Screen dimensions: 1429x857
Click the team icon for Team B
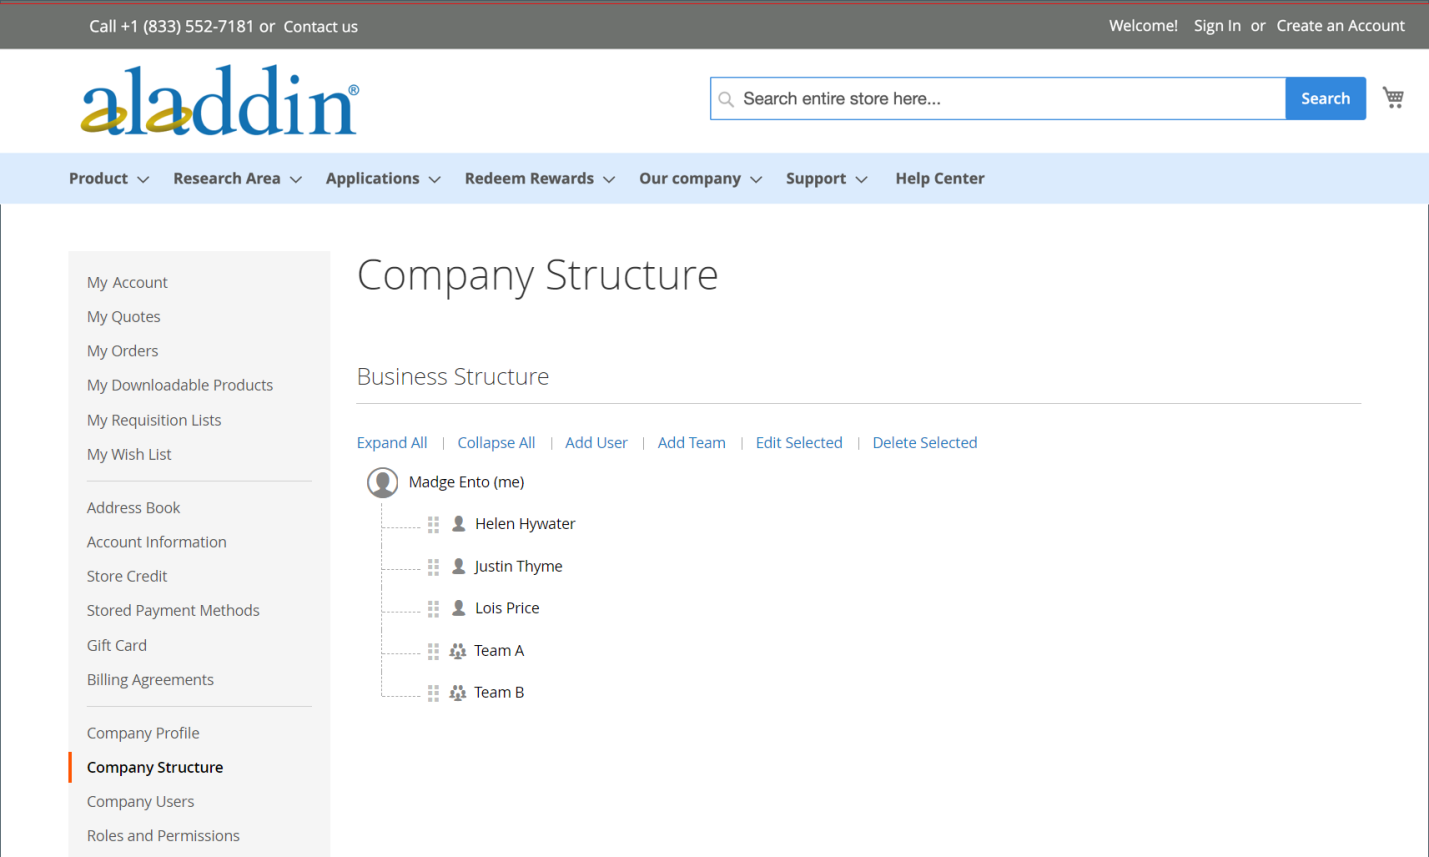458,693
